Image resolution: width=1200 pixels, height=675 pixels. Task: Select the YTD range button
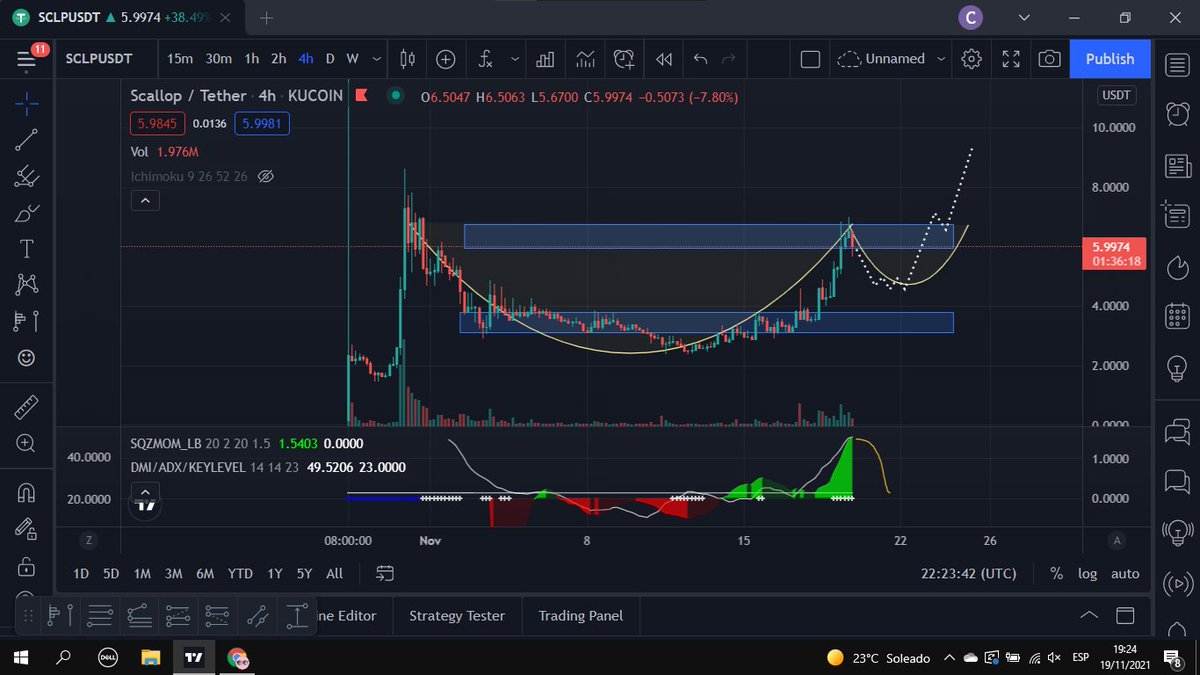tap(240, 573)
